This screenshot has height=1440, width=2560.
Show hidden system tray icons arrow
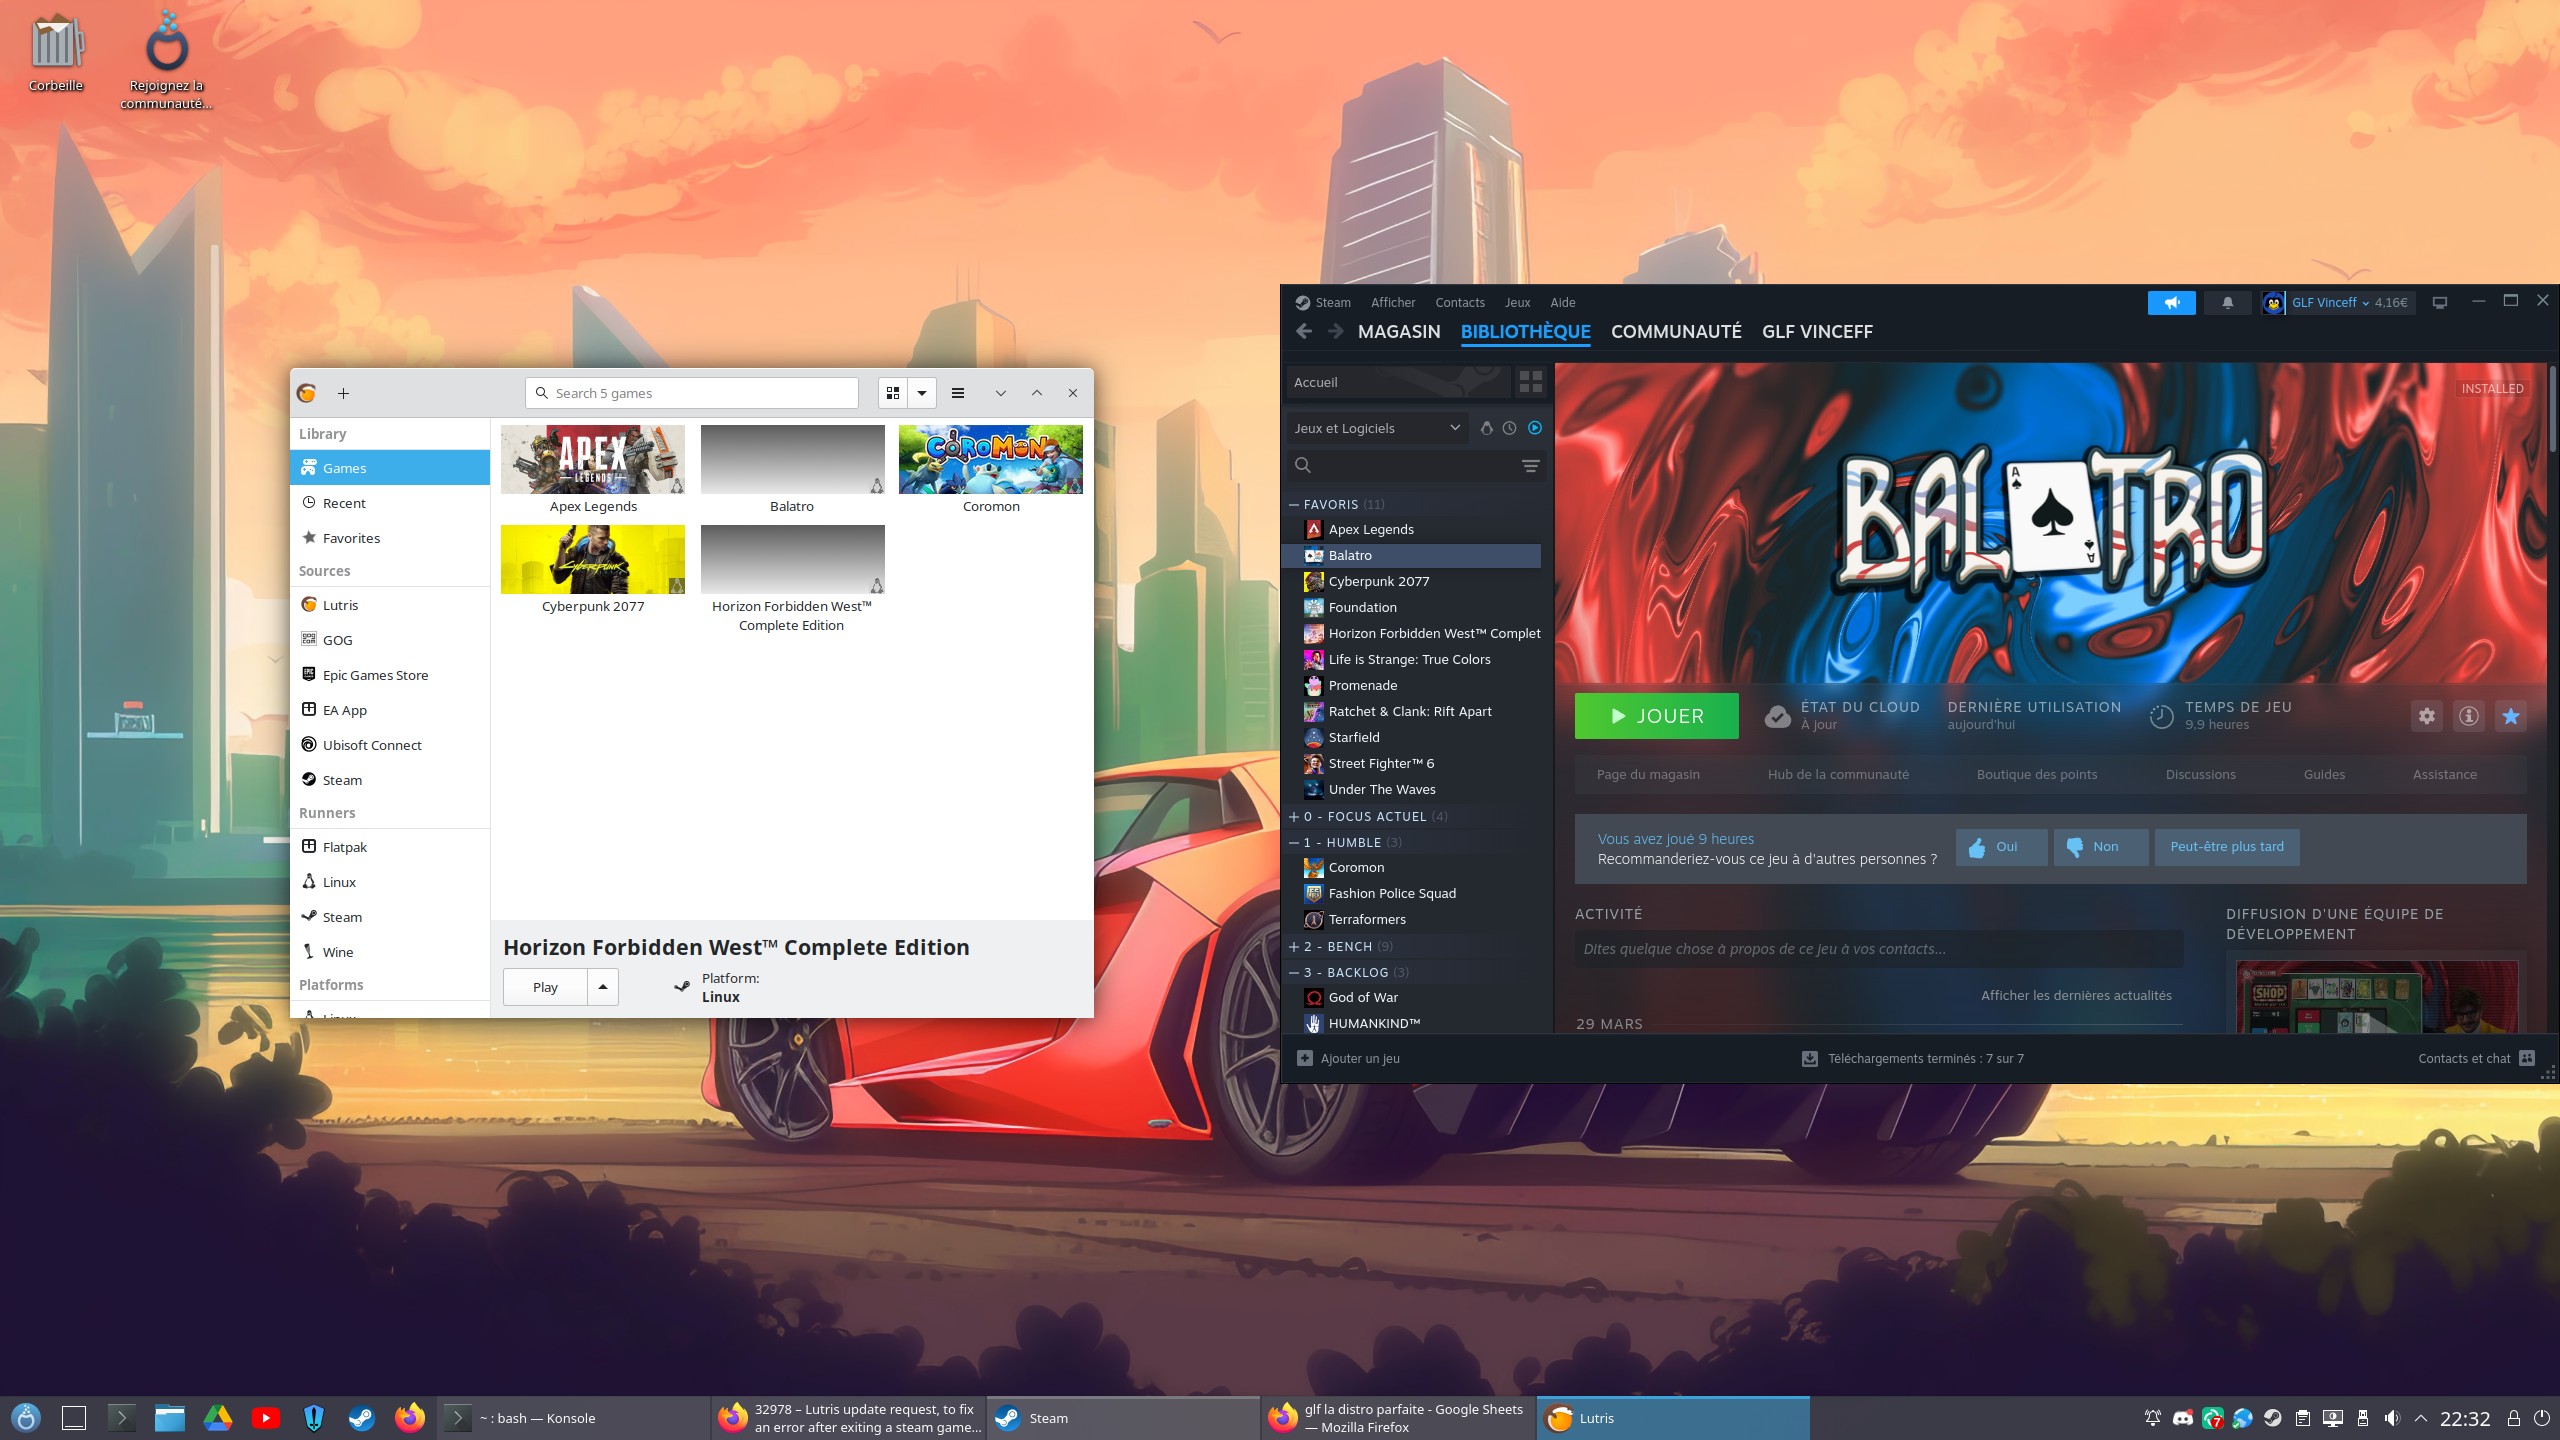(2421, 1418)
